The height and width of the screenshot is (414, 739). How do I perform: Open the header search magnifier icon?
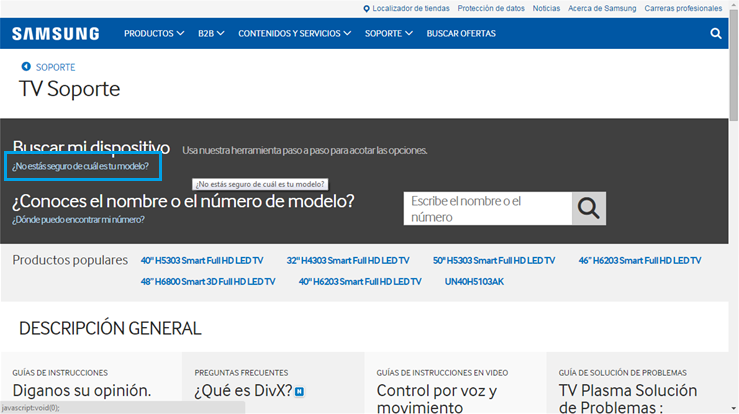point(715,33)
